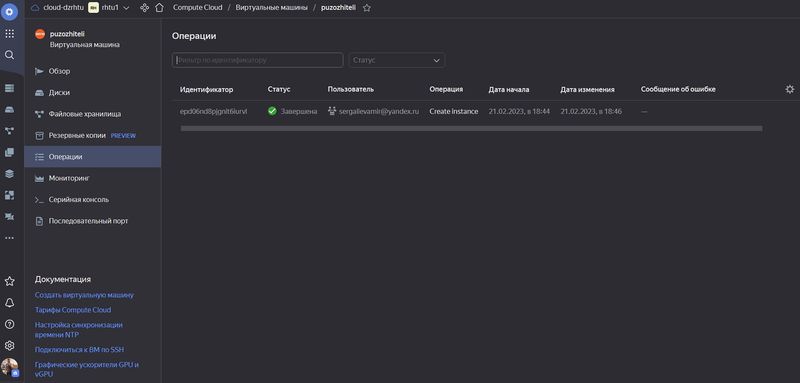Open Файловые хранилища menu item
The image size is (800, 383).
pos(92,114)
